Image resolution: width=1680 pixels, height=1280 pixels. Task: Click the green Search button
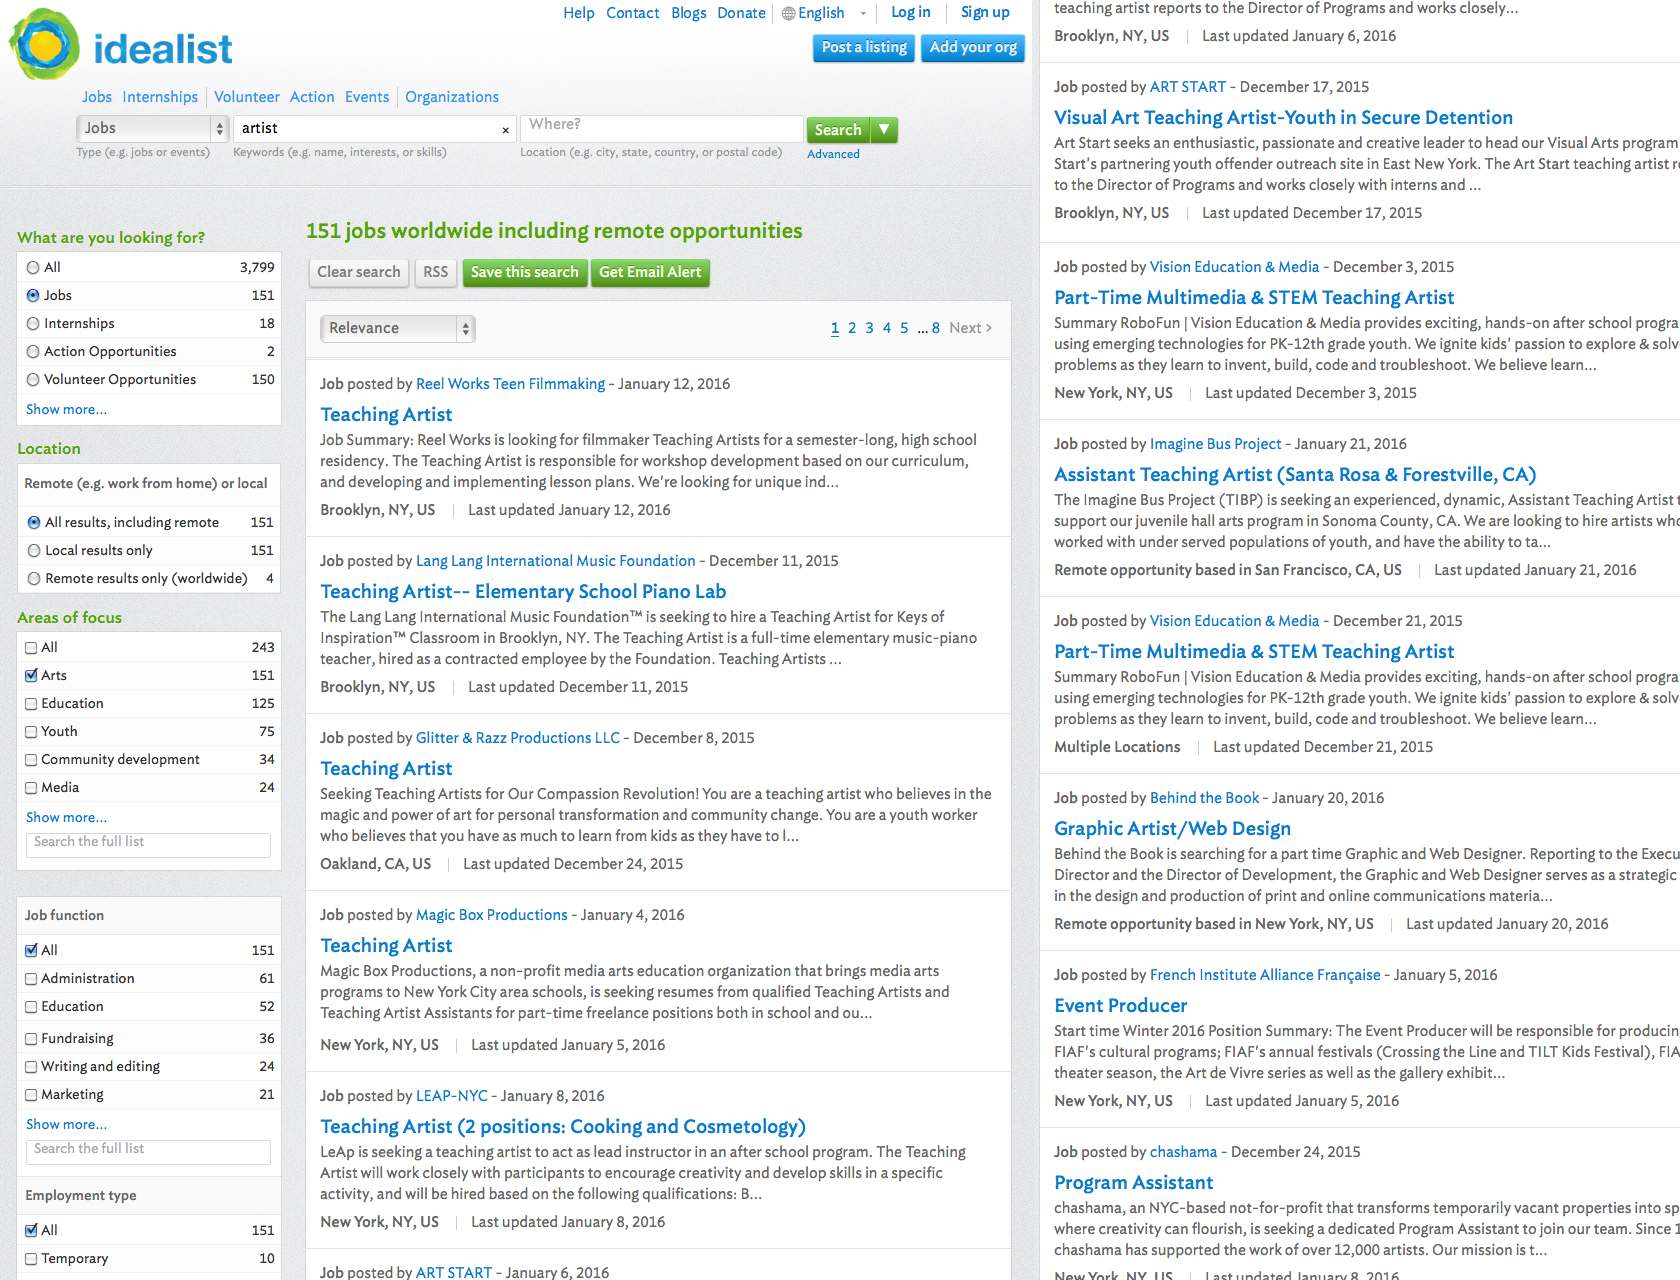tap(838, 130)
